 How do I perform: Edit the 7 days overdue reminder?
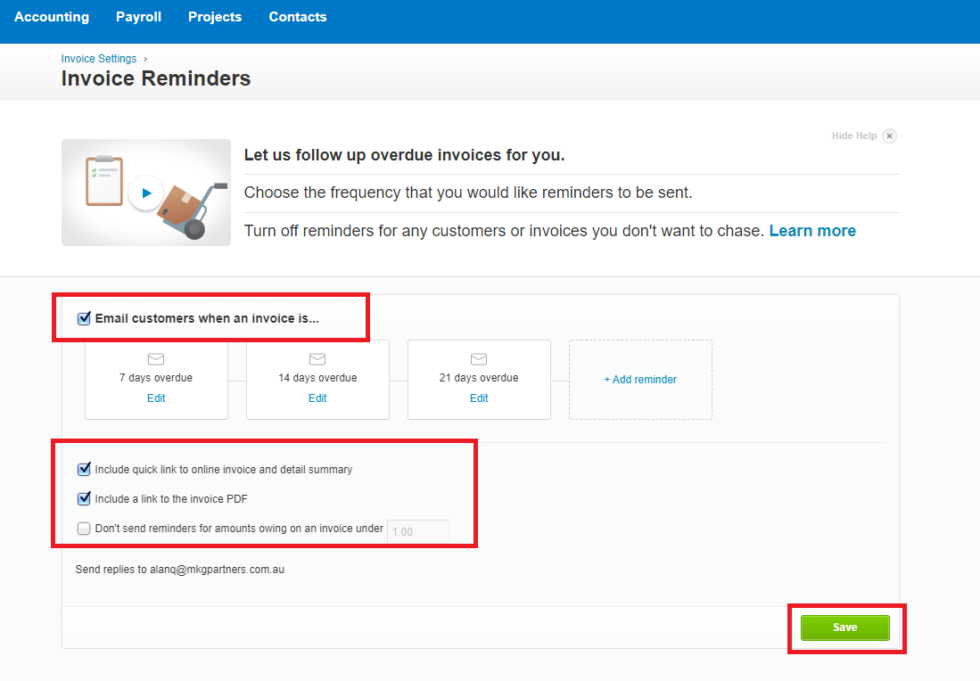tap(155, 397)
